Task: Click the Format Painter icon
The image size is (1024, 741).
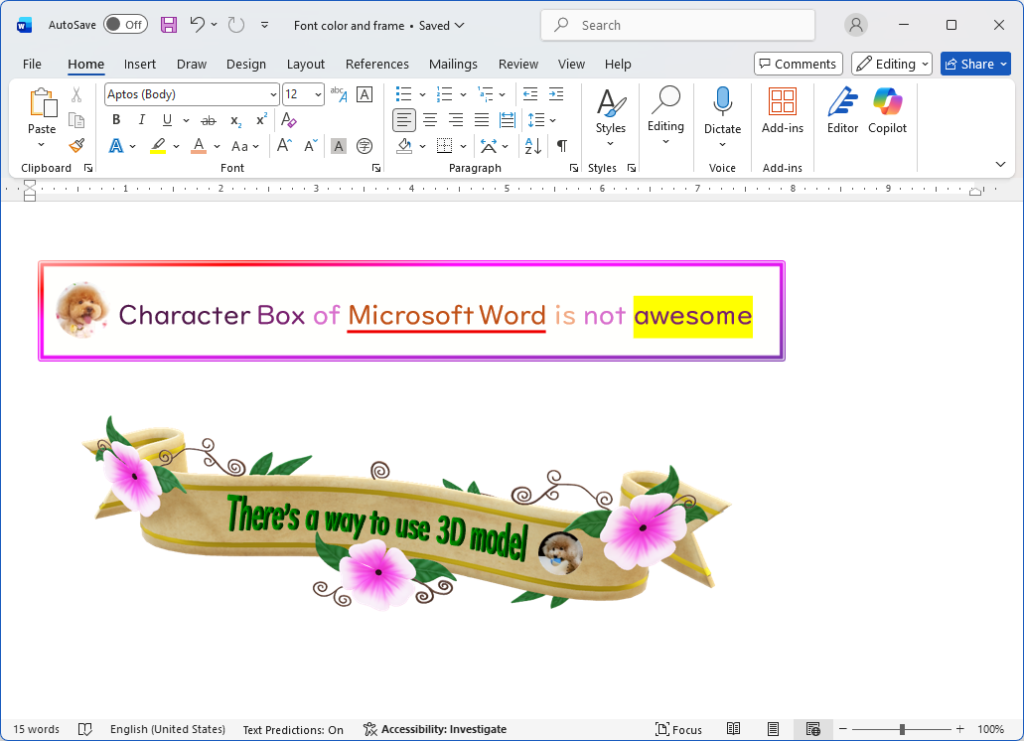Action: click(76, 146)
